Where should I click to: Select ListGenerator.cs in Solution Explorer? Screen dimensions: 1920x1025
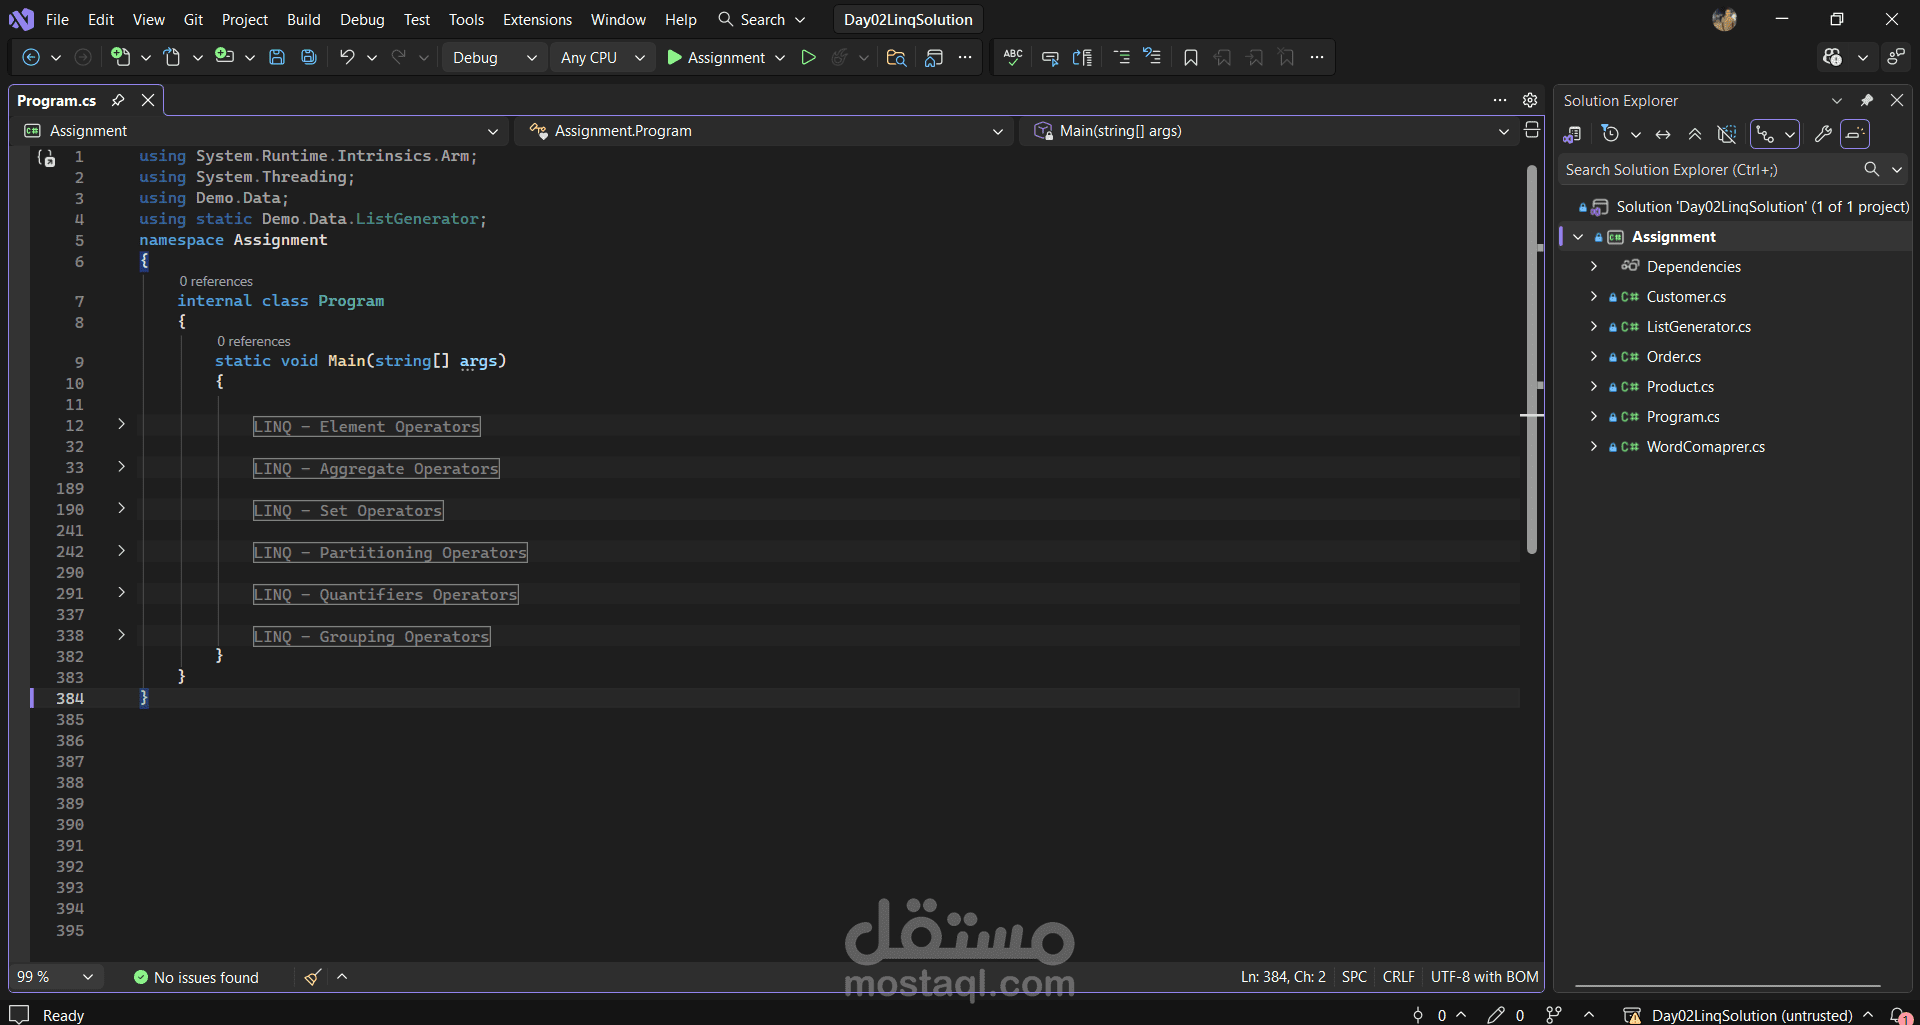[x=1698, y=327]
